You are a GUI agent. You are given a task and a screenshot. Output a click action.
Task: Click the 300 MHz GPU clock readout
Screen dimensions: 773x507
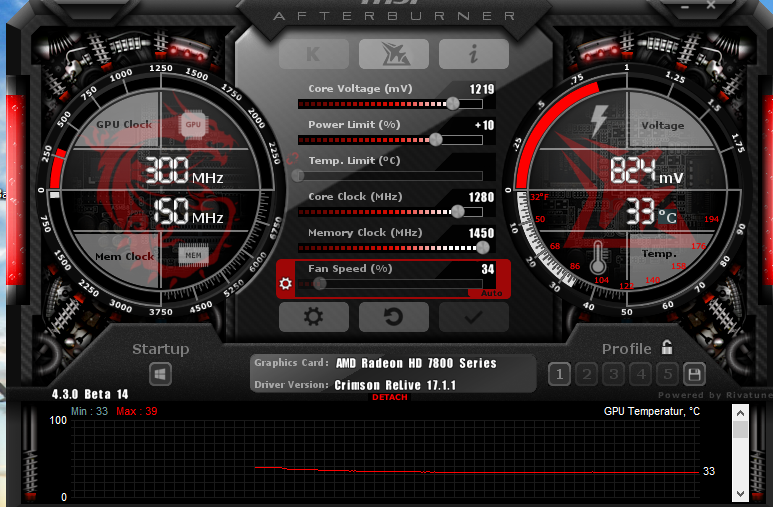[184, 171]
